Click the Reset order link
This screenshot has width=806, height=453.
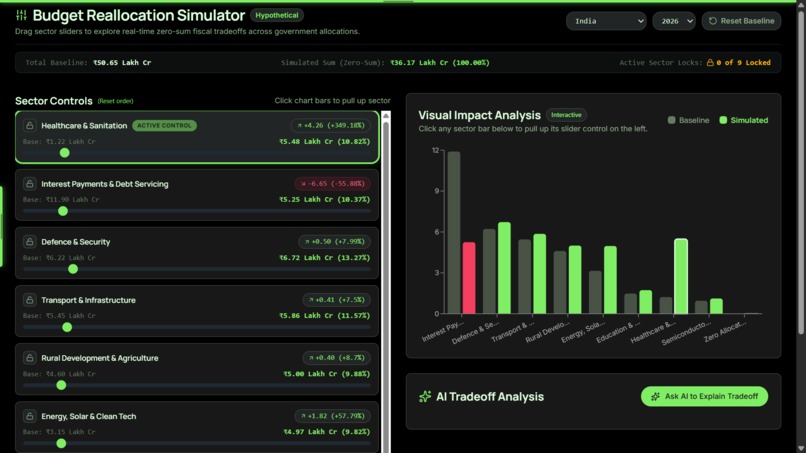(116, 101)
